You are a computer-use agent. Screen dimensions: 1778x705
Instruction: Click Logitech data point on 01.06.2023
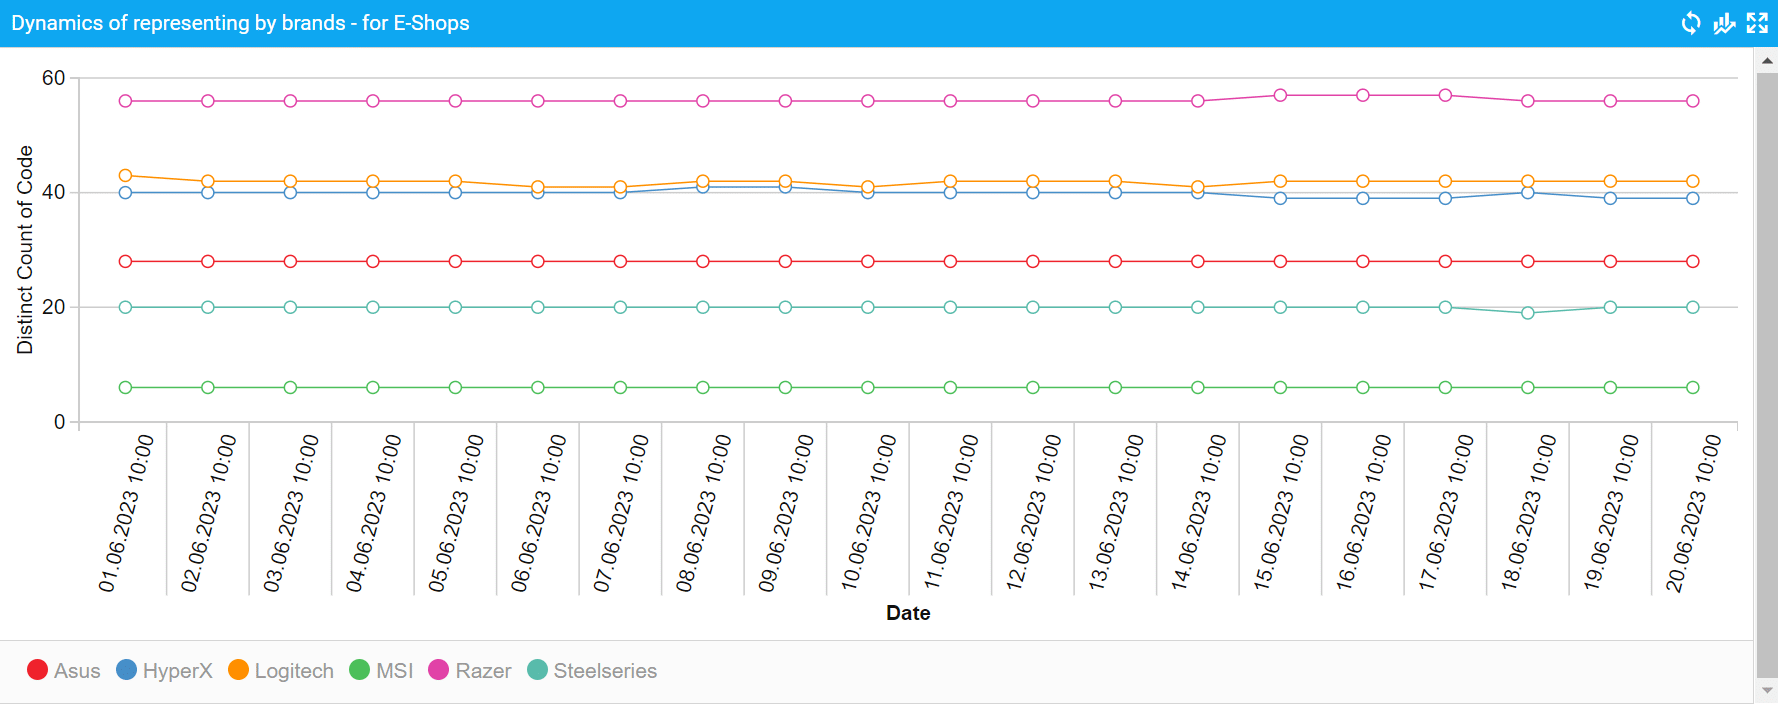click(x=125, y=176)
